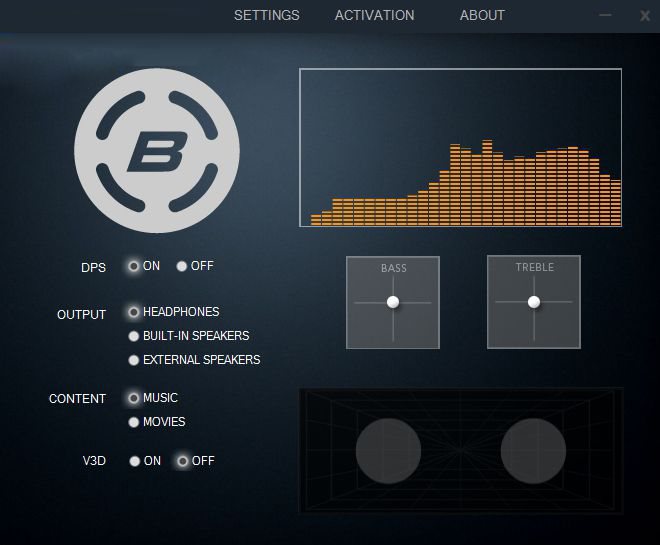This screenshot has height=545, width=660.
Task: Click the V3D label
Action: [94, 461]
